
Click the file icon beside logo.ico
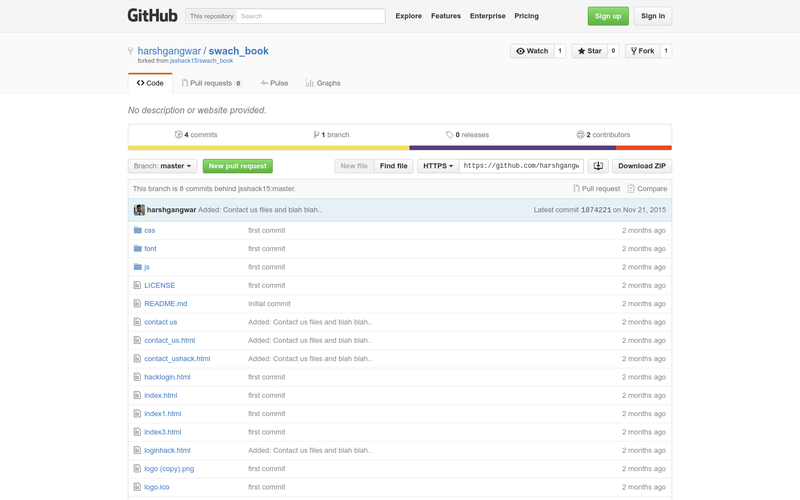coord(137,487)
